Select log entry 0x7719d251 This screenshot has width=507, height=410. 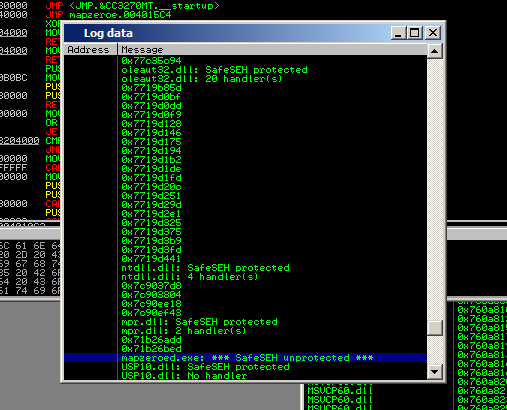[x=151, y=196]
